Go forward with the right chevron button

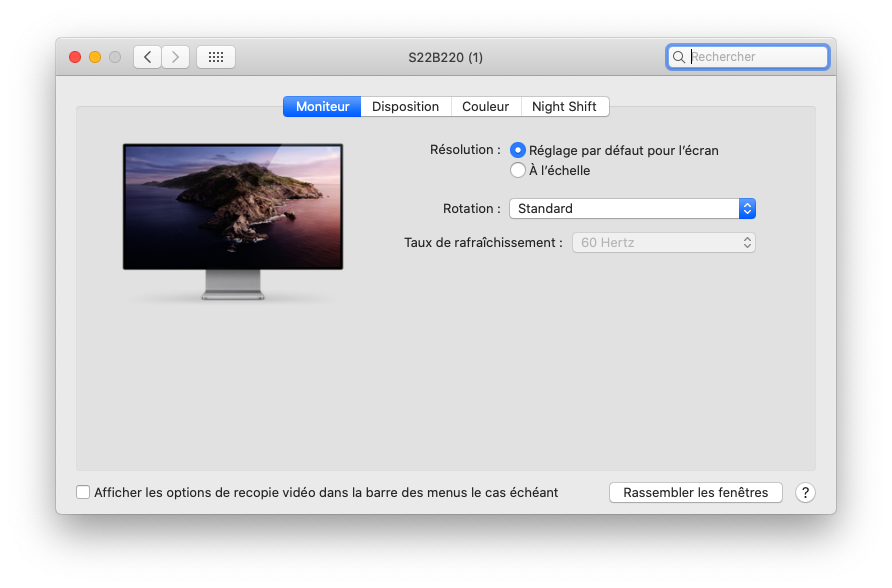(175, 57)
